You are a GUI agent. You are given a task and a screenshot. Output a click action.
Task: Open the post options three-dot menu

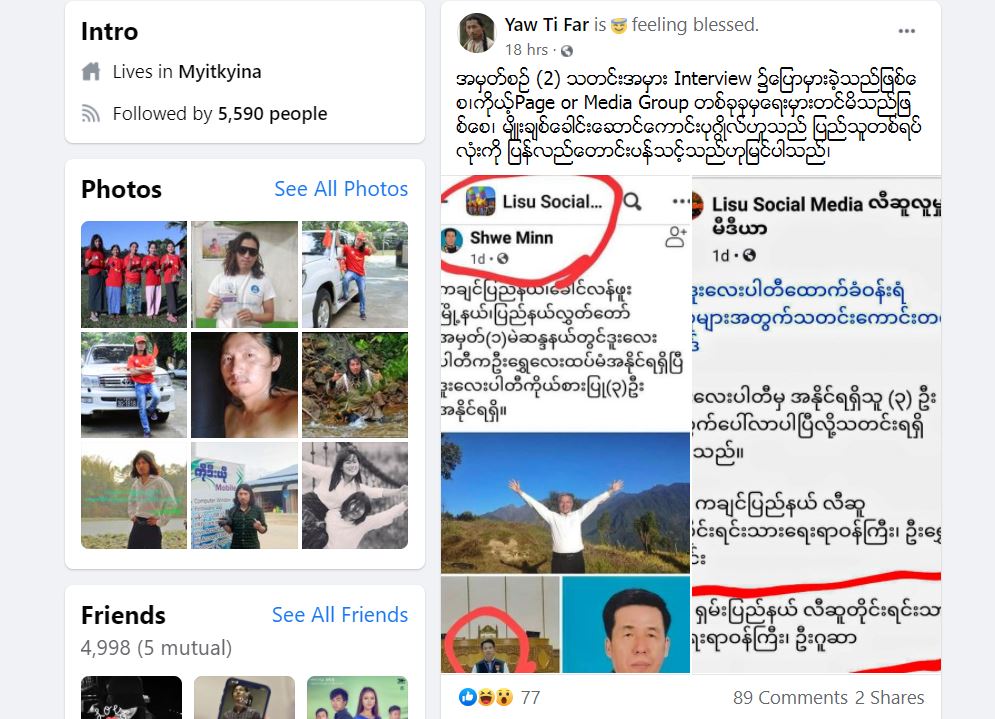(906, 31)
